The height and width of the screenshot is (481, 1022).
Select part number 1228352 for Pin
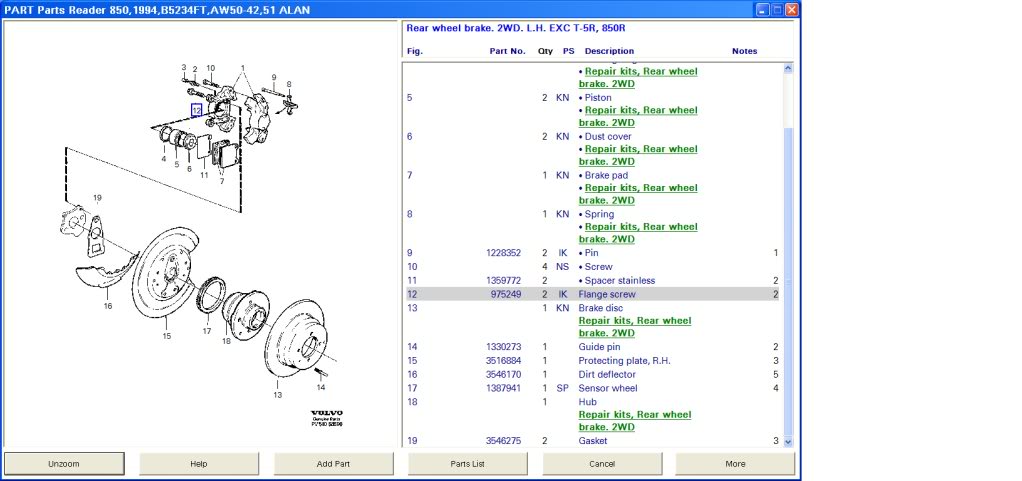click(x=503, y=253)
